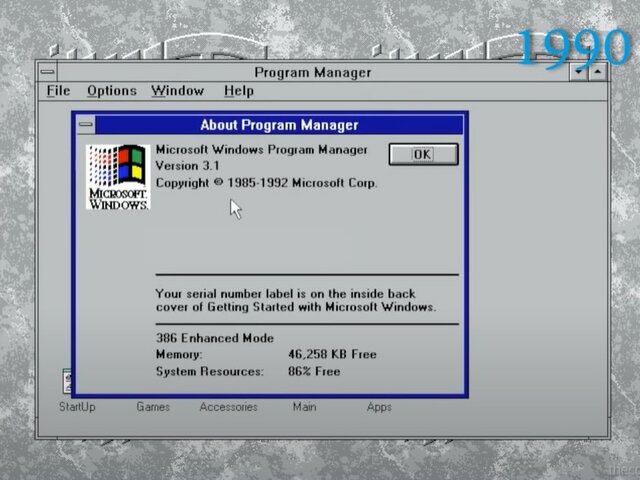The width and height of the screenshot is (640, 480).
Task: Select the Main program group label
Action: pyautogui.click(x=304, y=407)
